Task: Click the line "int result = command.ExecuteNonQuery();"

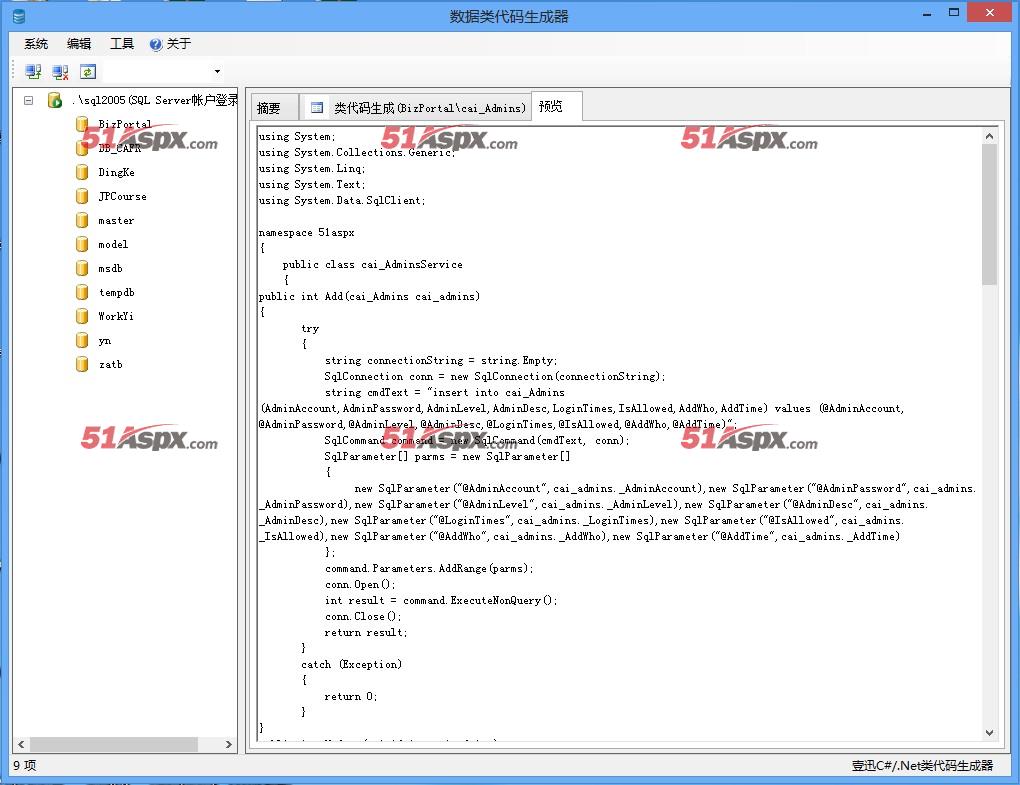Action: [441, 600]
